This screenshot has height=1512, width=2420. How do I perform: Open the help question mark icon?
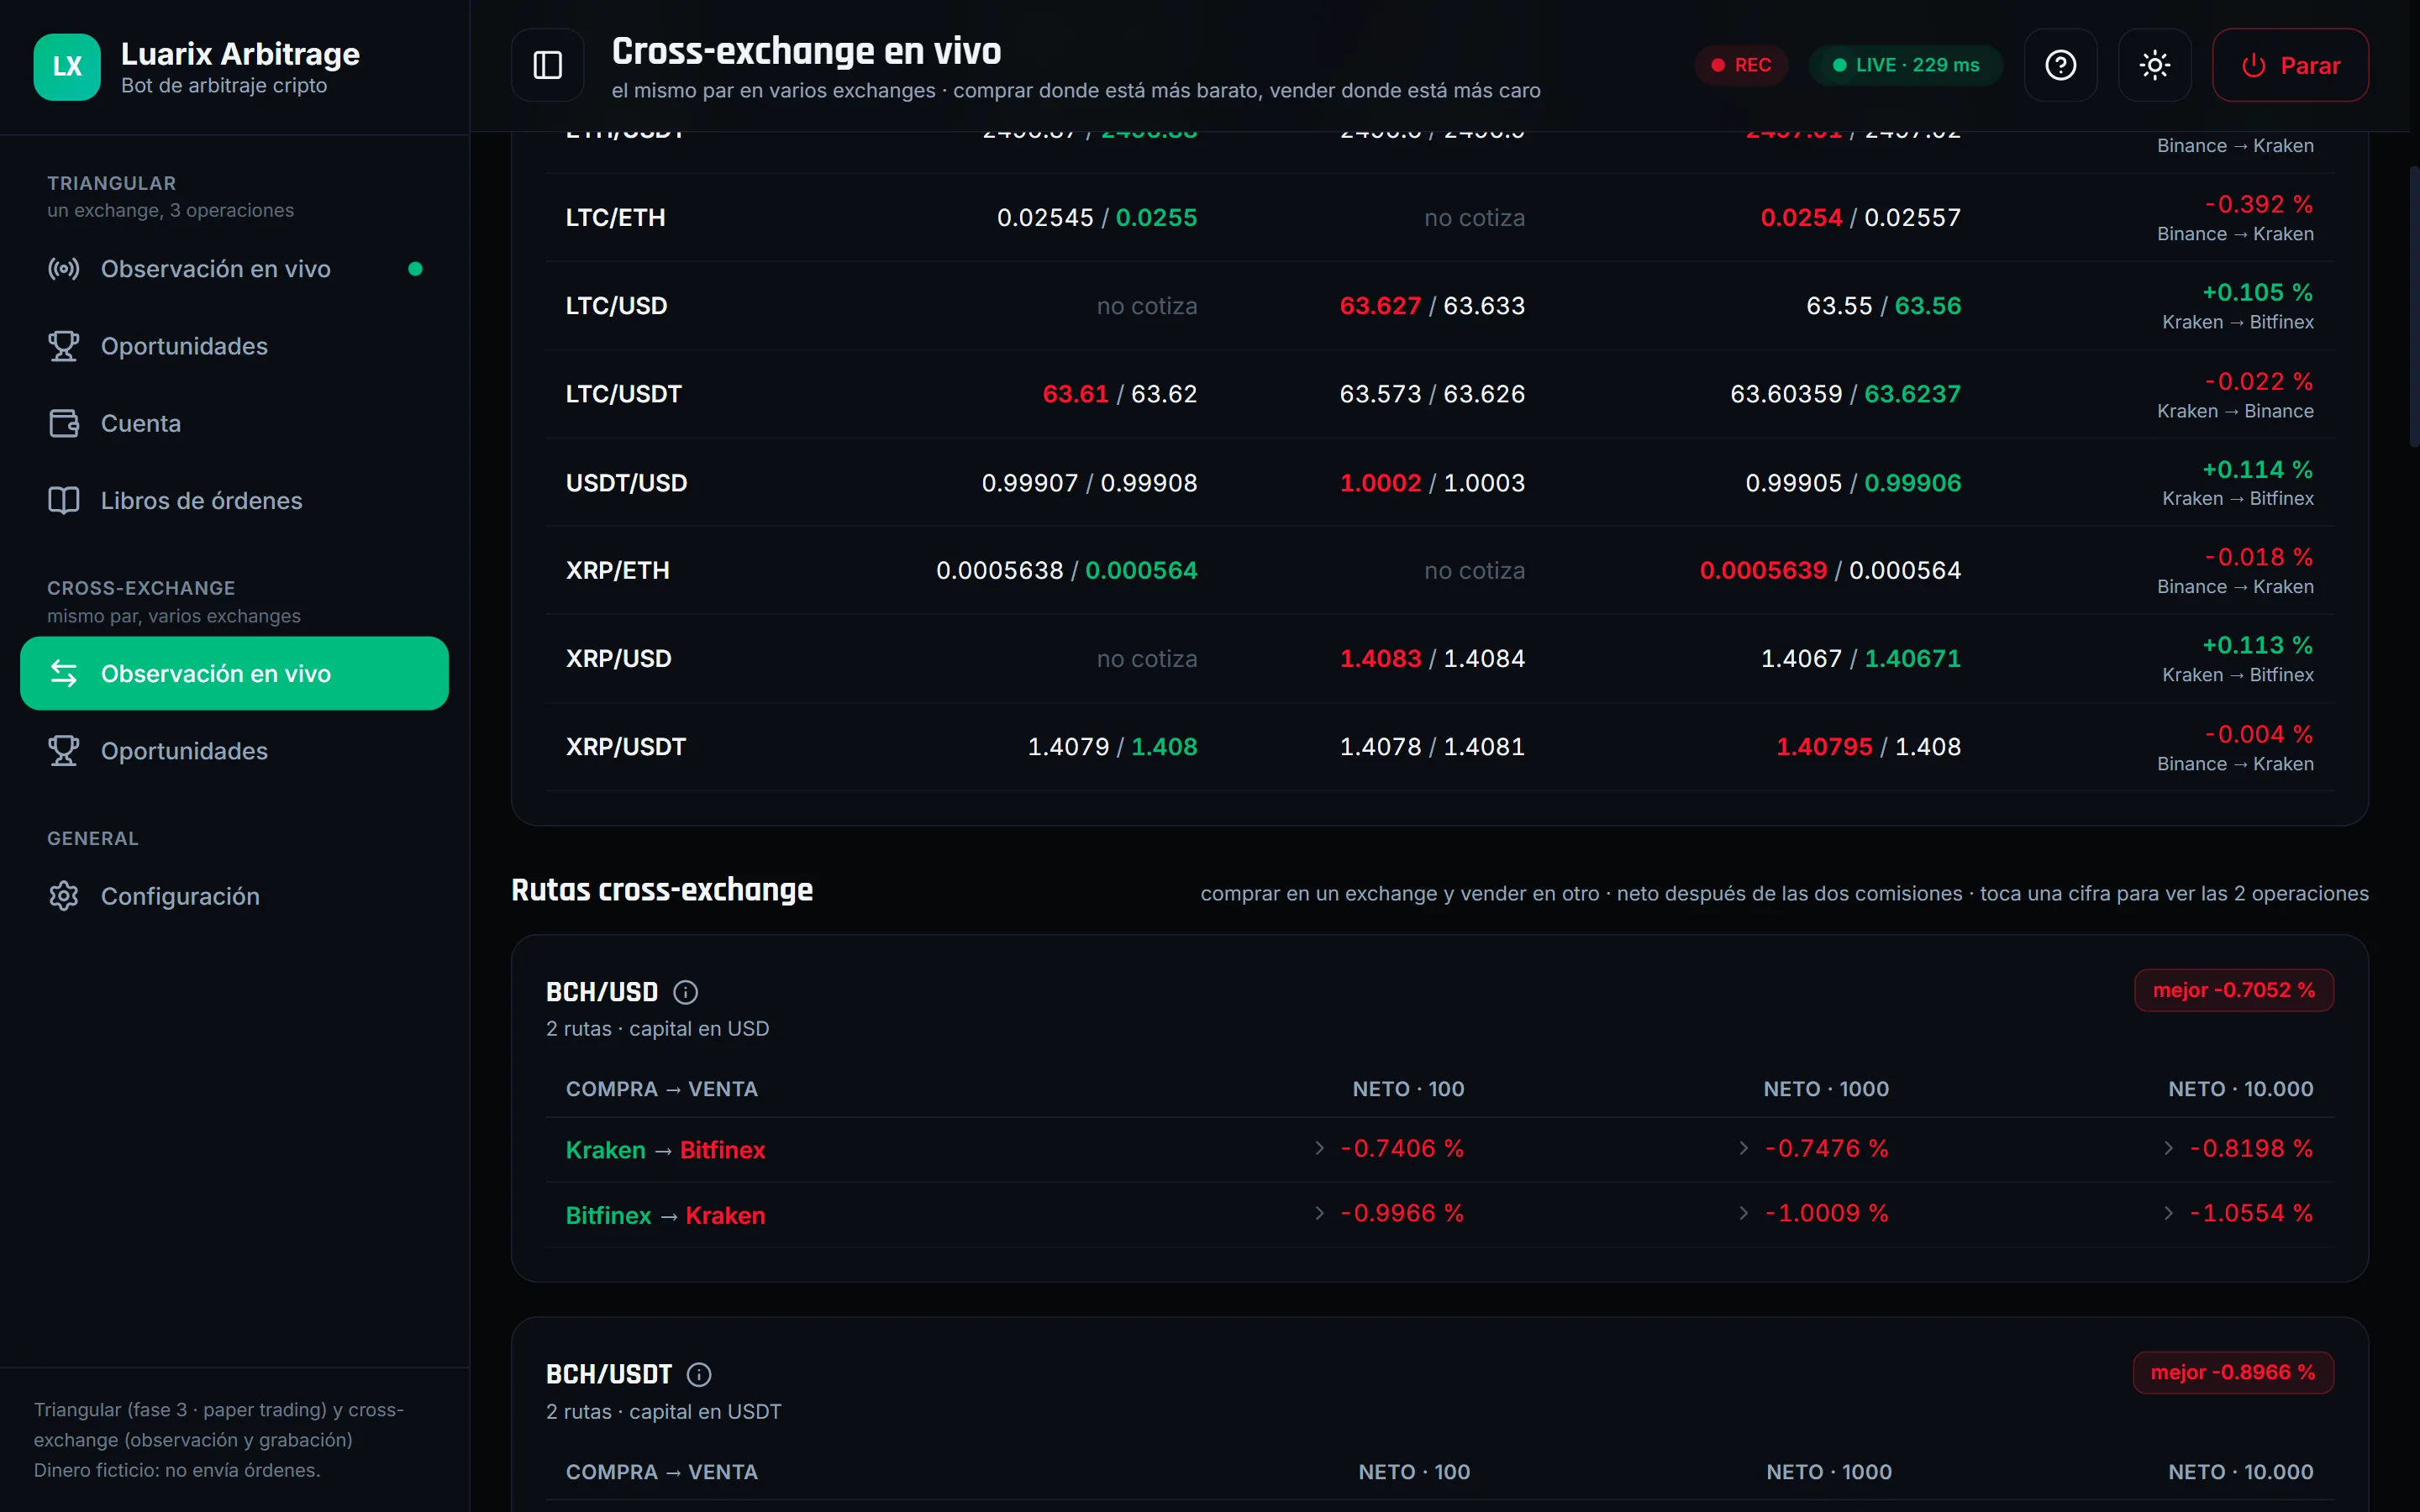2060,65
